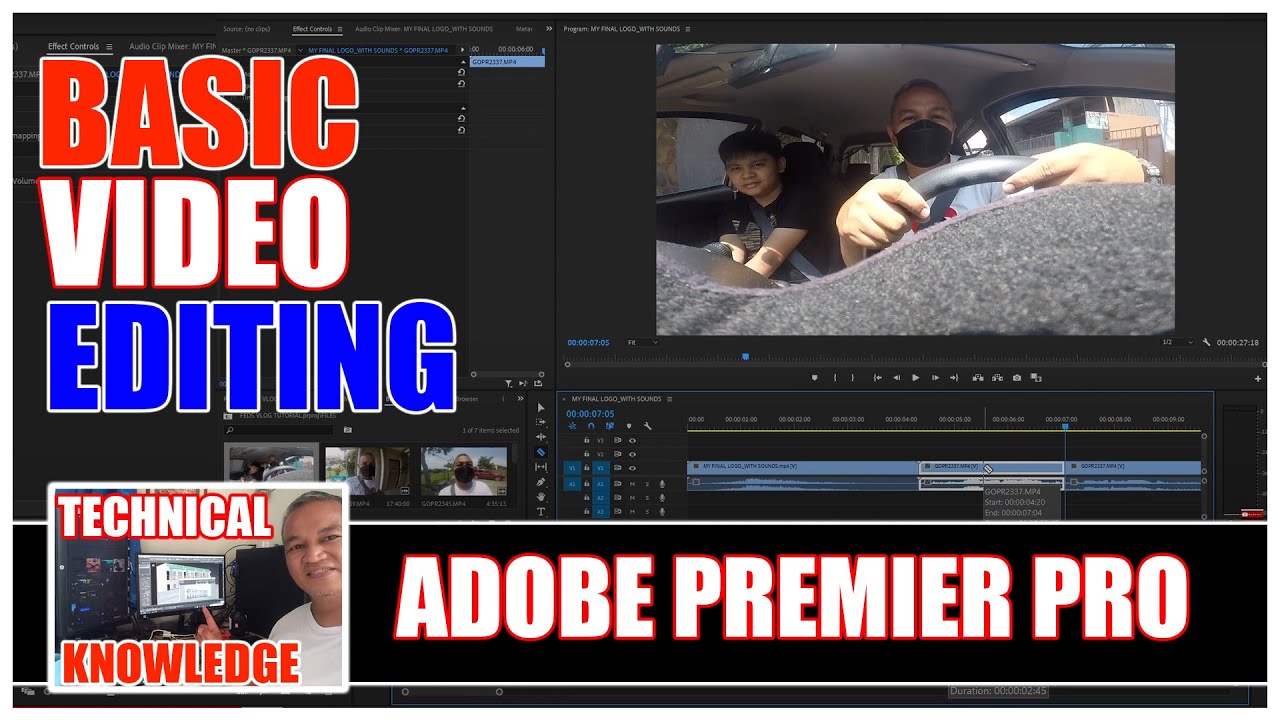This screenshot has width=1280, height=720.
Task: Select the Pen tool
Action: point(541,482)
